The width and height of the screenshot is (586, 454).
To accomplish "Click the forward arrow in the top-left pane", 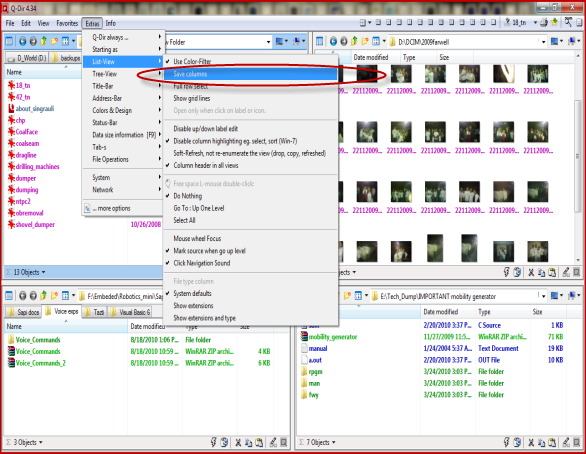I will 33,41.
